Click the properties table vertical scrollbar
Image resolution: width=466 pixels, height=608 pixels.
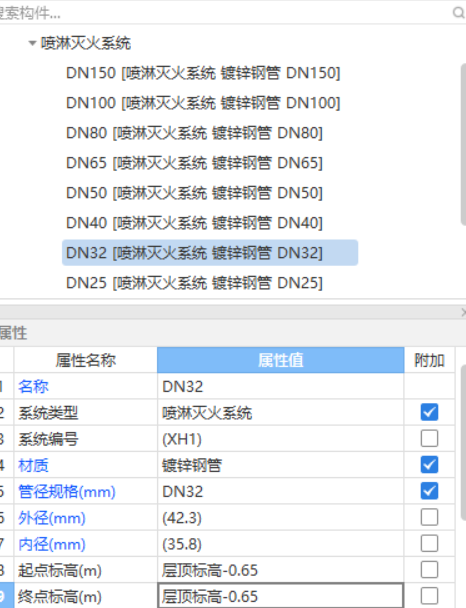[463, 442]
